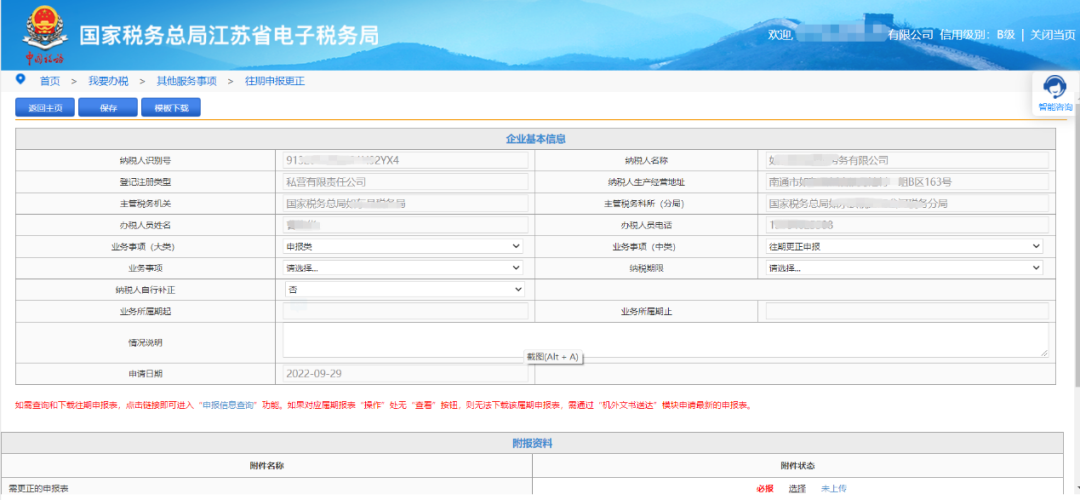Click the 纳税人生产经营地址 field
Viewport: 1080px width, 500px height.
907,182
